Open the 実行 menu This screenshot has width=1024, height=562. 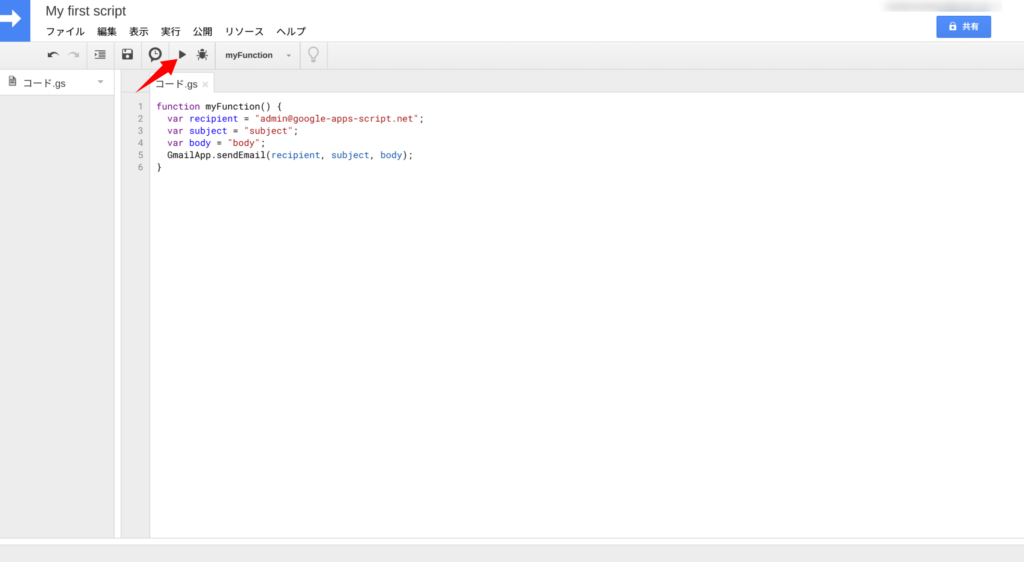(171, 32)
